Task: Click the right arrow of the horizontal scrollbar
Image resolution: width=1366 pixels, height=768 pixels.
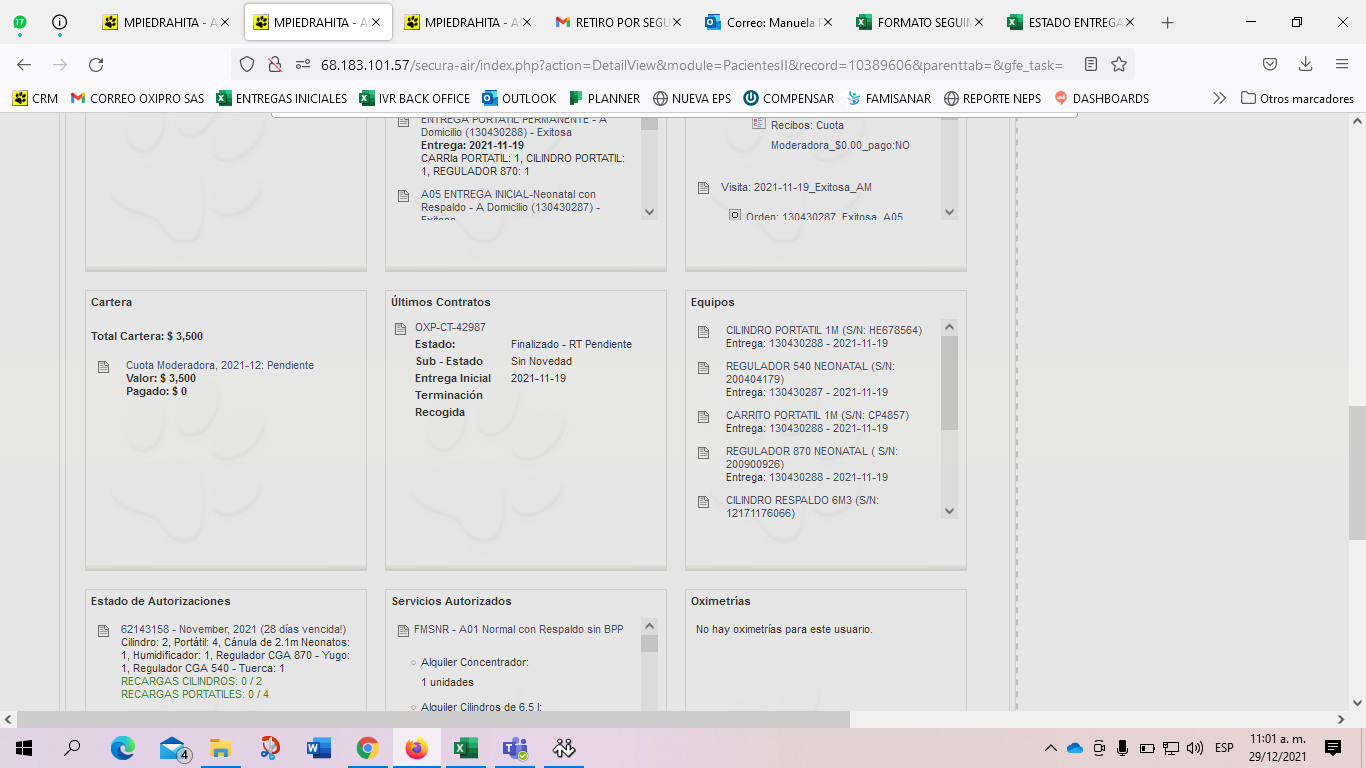Action: [x=1340, y=719]
